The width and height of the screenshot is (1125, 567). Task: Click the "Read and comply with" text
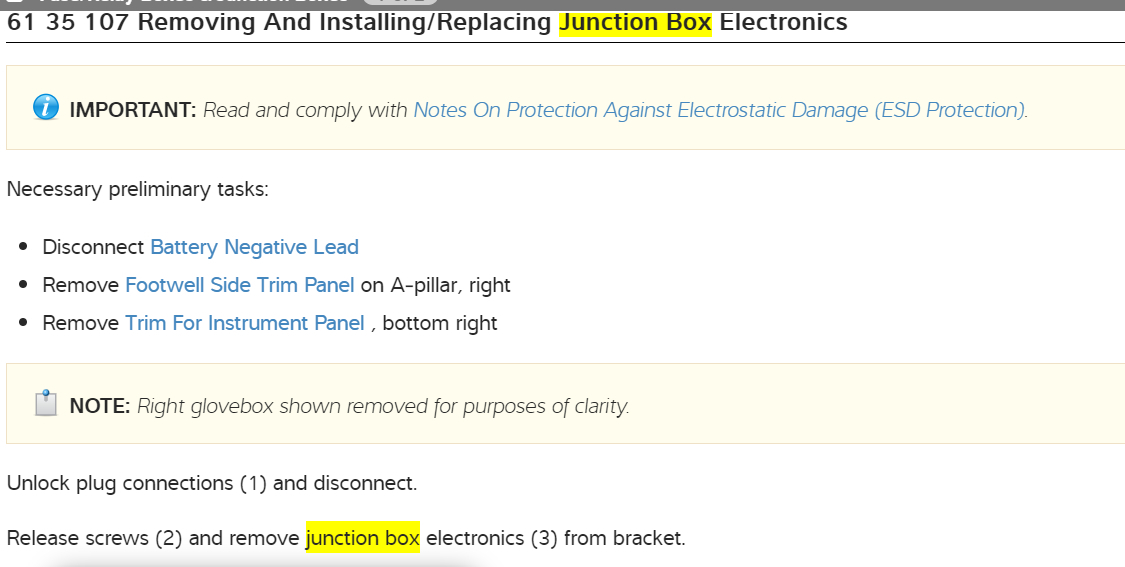click(x=305, y=110)
